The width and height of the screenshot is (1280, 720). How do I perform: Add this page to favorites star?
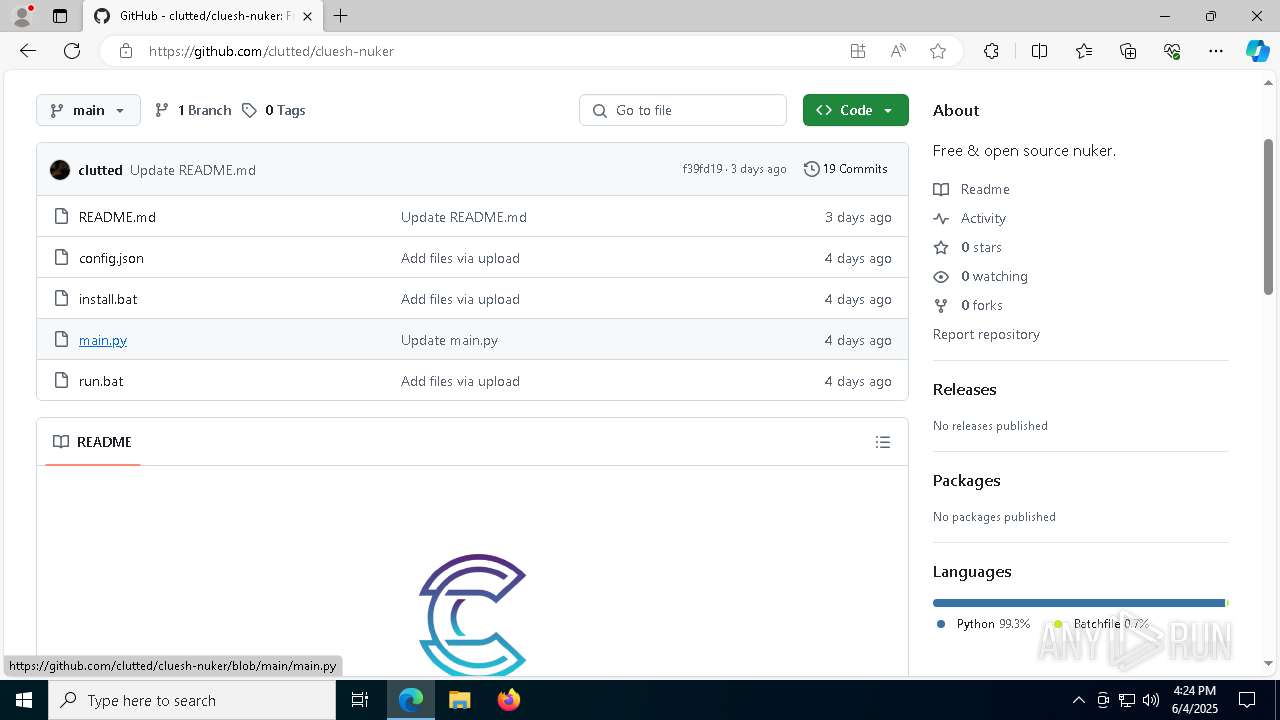pyautogui.click(x=938, y=51)
